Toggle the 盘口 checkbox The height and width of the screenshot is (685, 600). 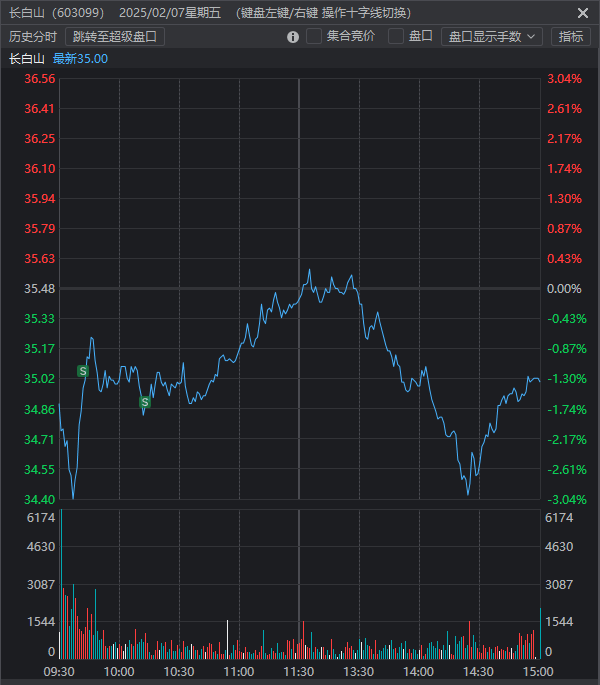[396, 37]
